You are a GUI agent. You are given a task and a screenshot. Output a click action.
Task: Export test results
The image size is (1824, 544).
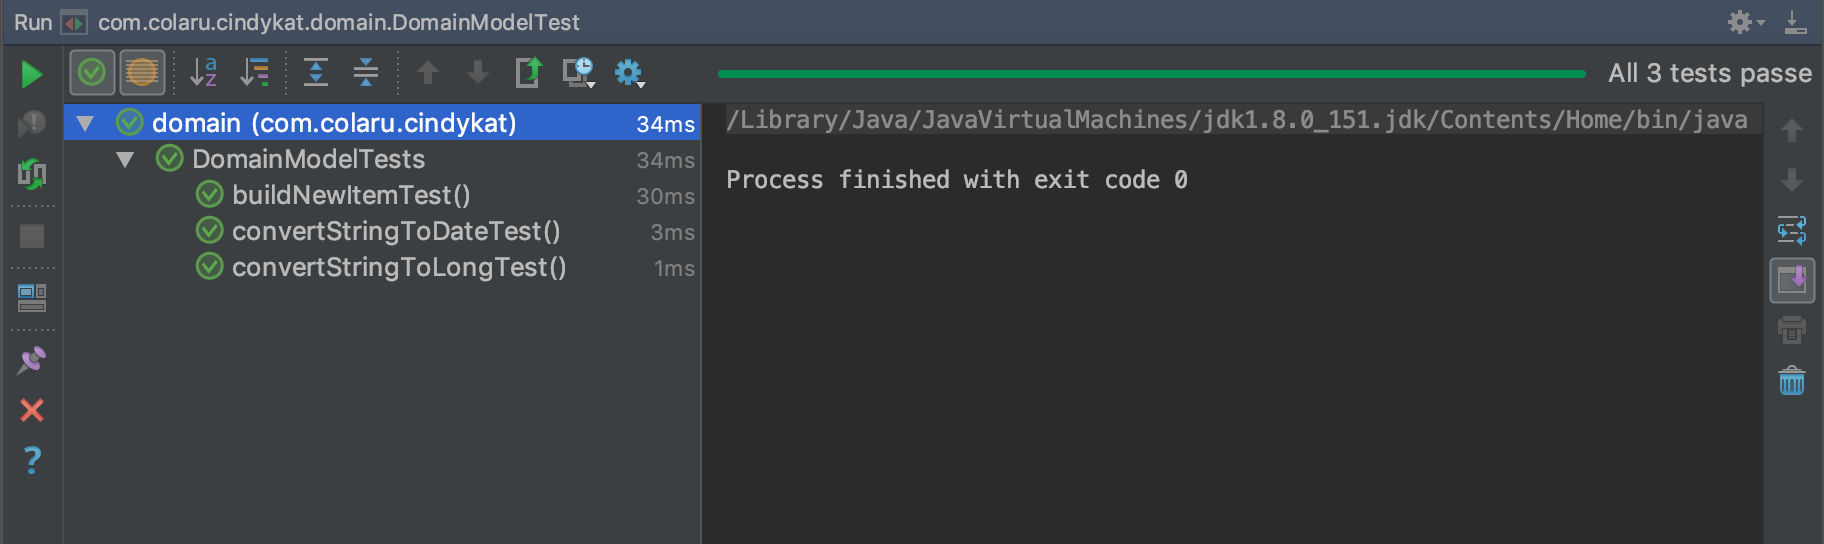(x=528, y=72)
